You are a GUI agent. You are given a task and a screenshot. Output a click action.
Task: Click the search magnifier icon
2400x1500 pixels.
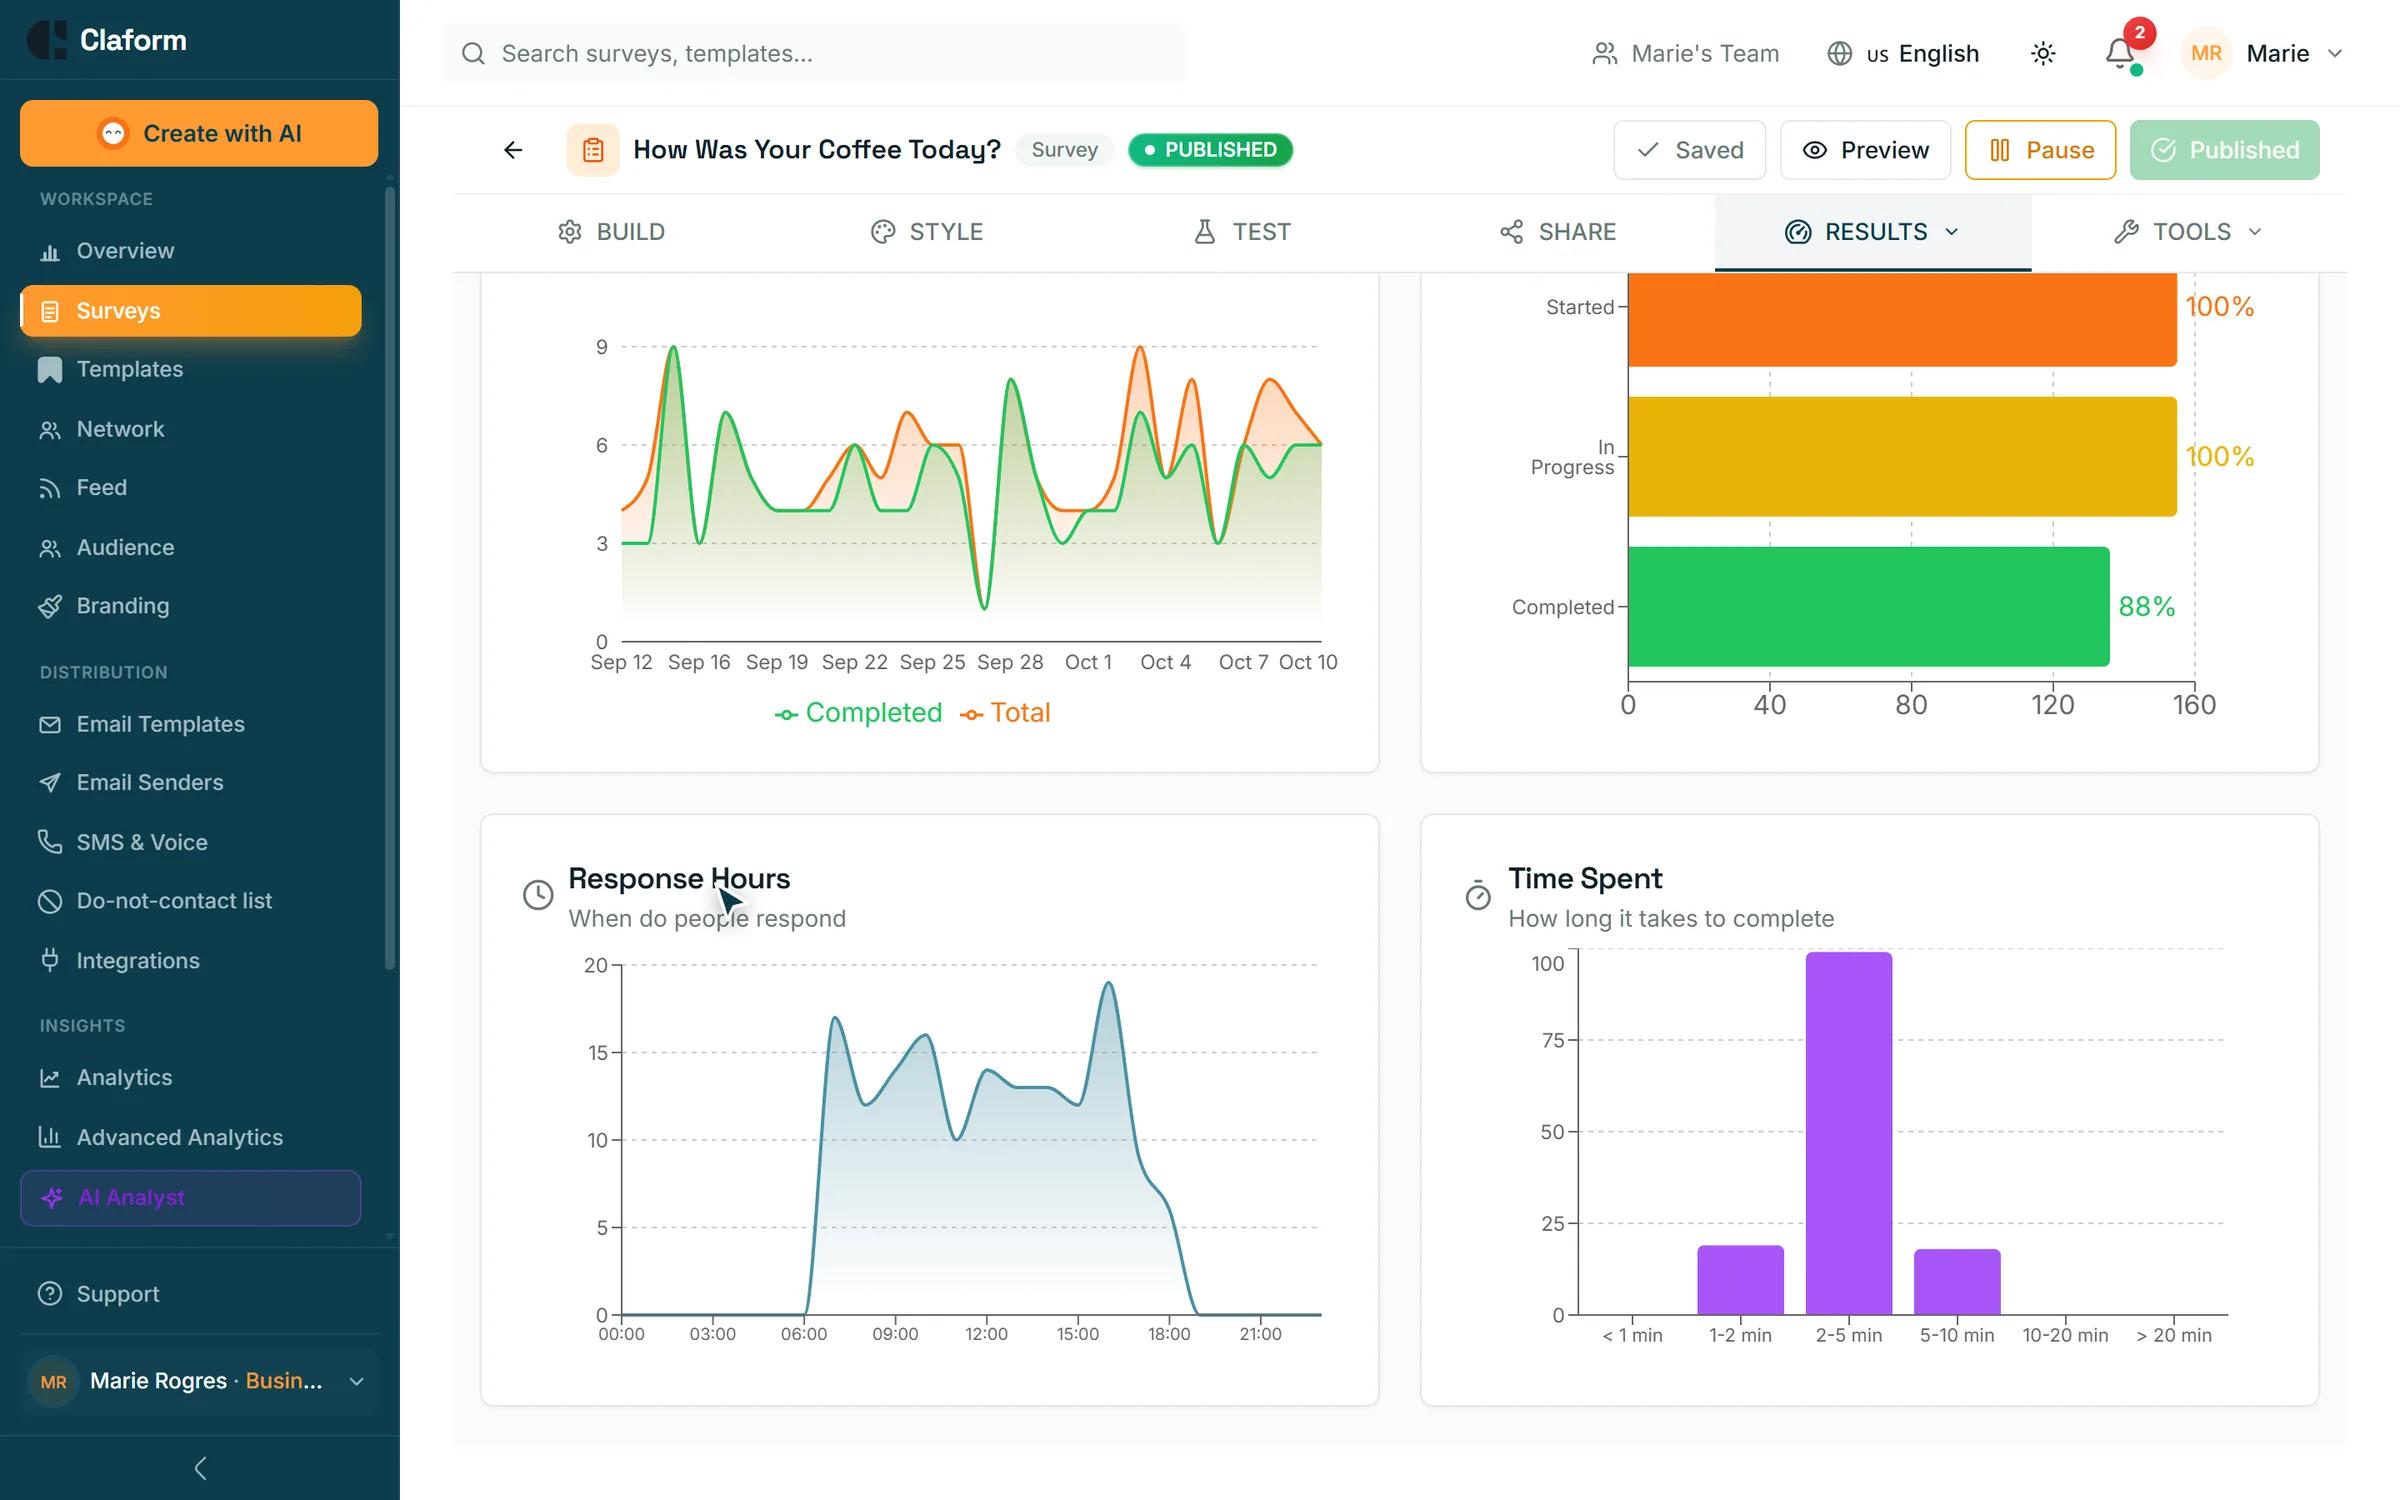[x=473, y=53]
